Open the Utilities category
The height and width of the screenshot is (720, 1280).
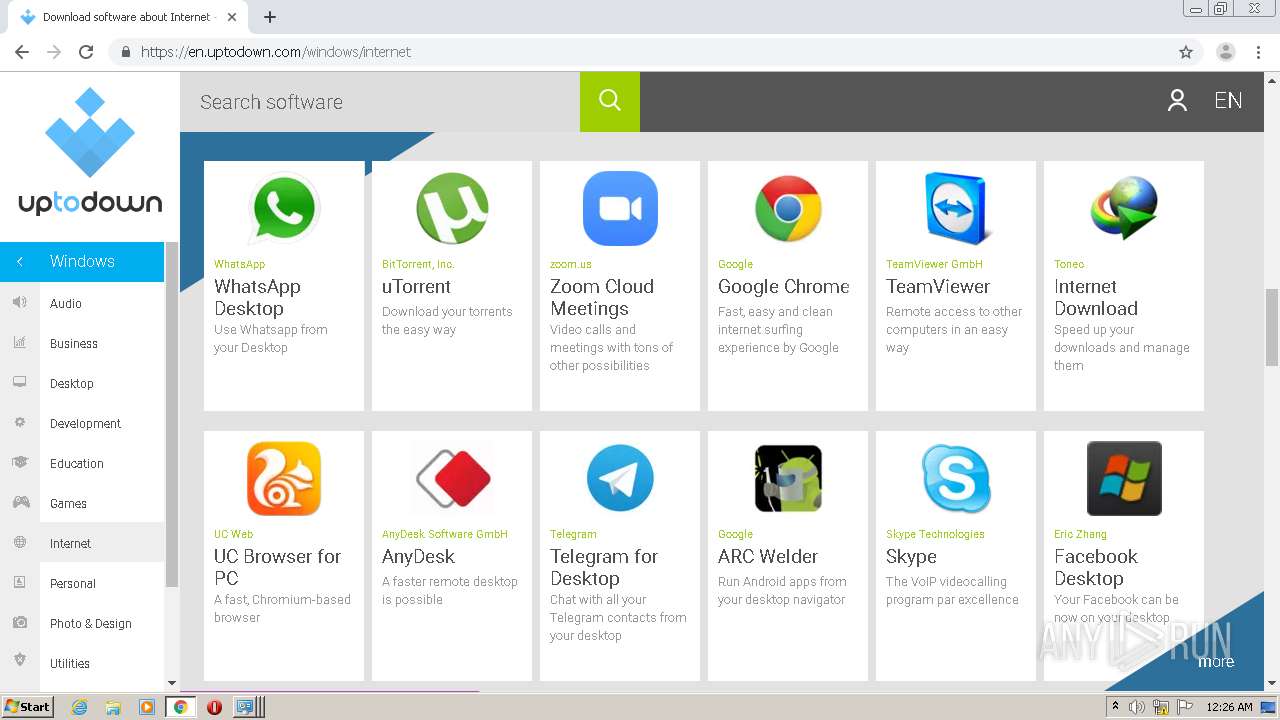coord(70,663)
